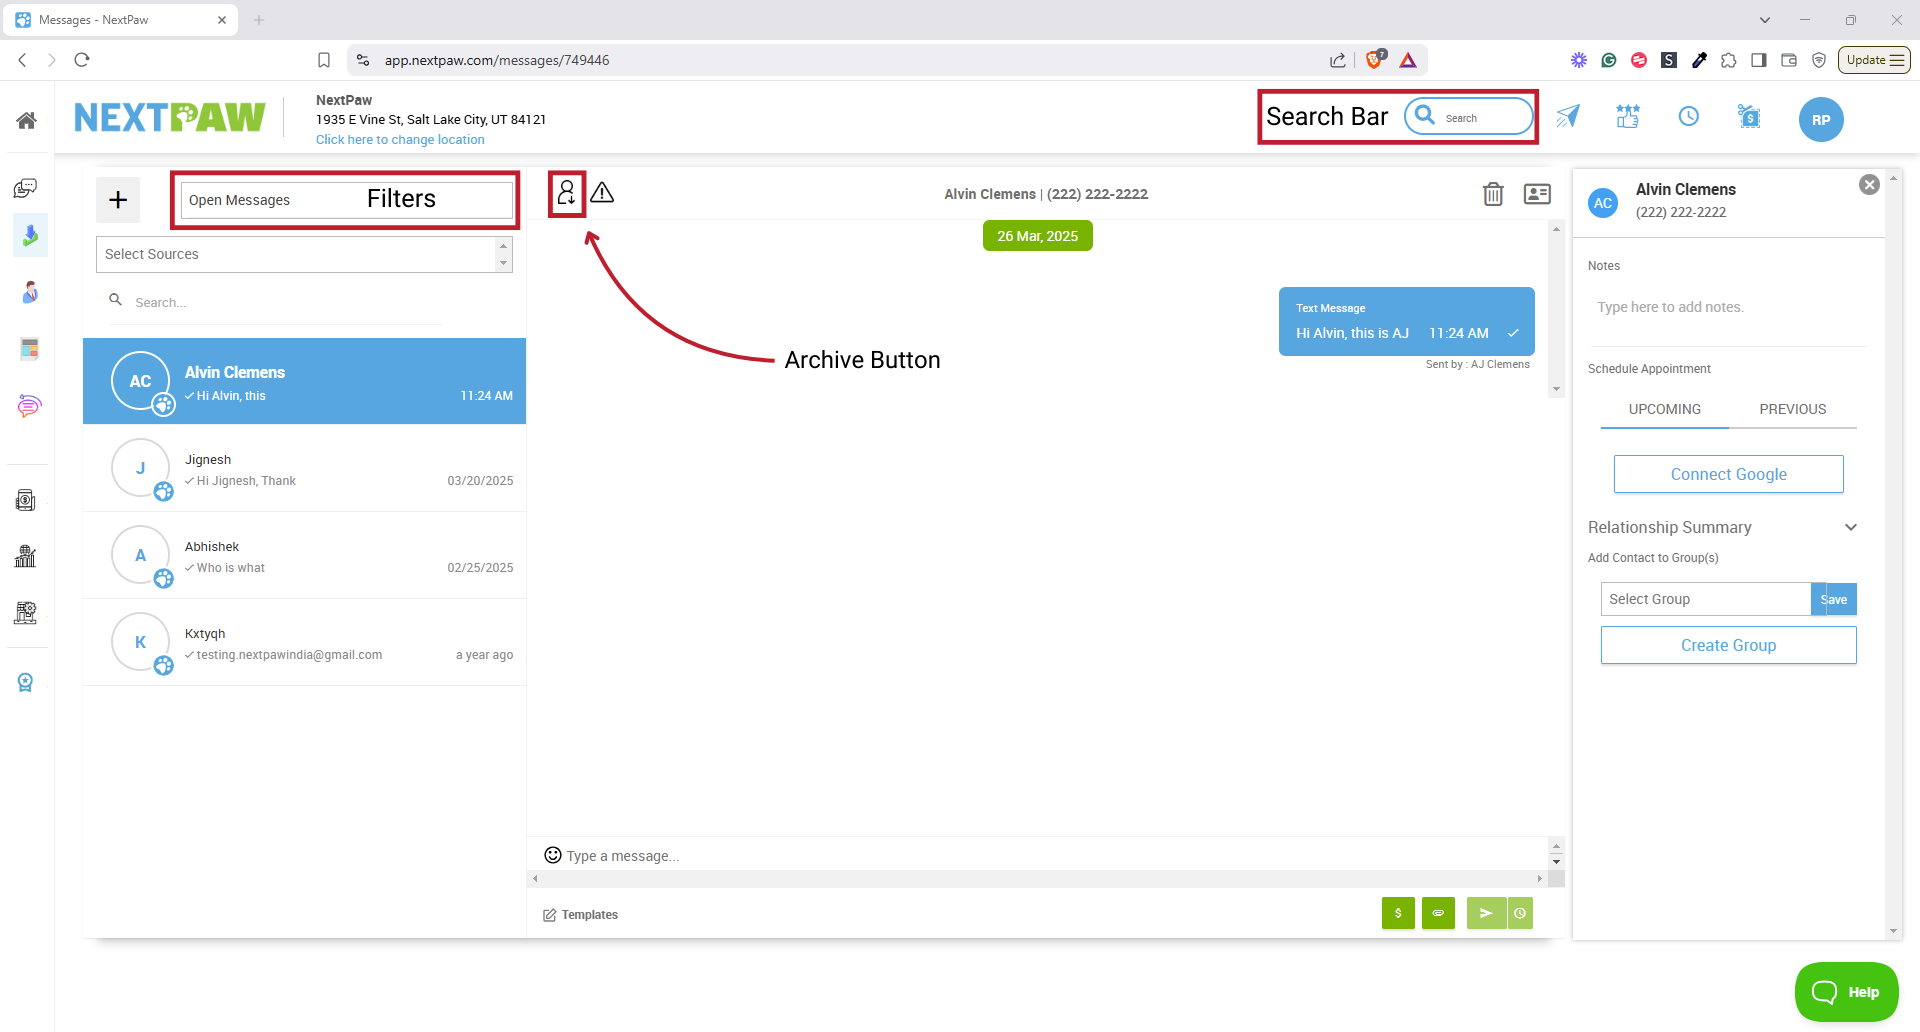This screenshot has height=1032, width=1920.
Task: Open the Help chat widget
Action: pos(1846,992)
